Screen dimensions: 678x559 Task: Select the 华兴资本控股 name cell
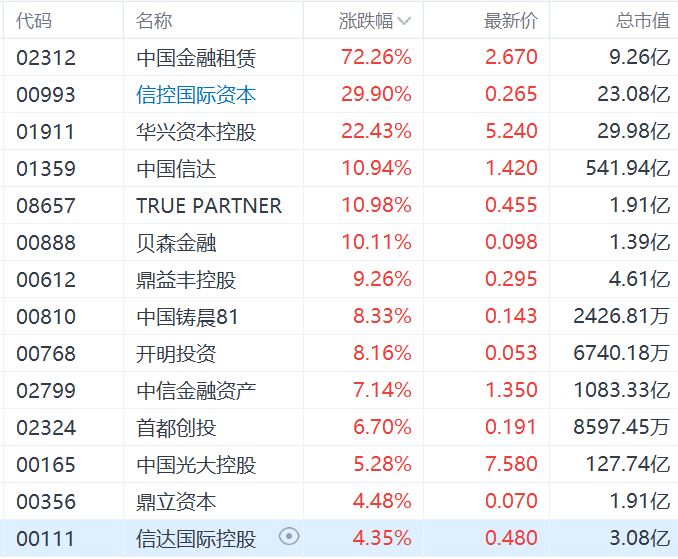pyautogui.click(x=196, y=132)
